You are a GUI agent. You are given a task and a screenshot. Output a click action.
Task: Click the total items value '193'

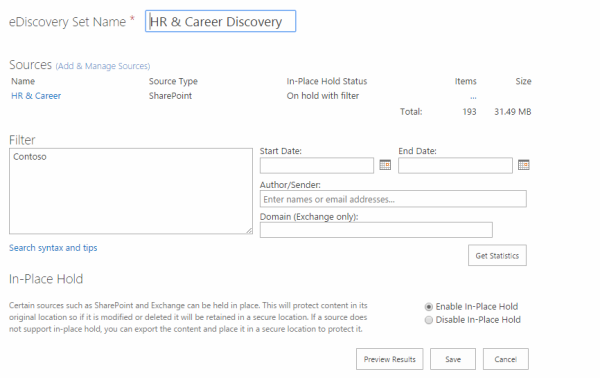tap(469, 112)
